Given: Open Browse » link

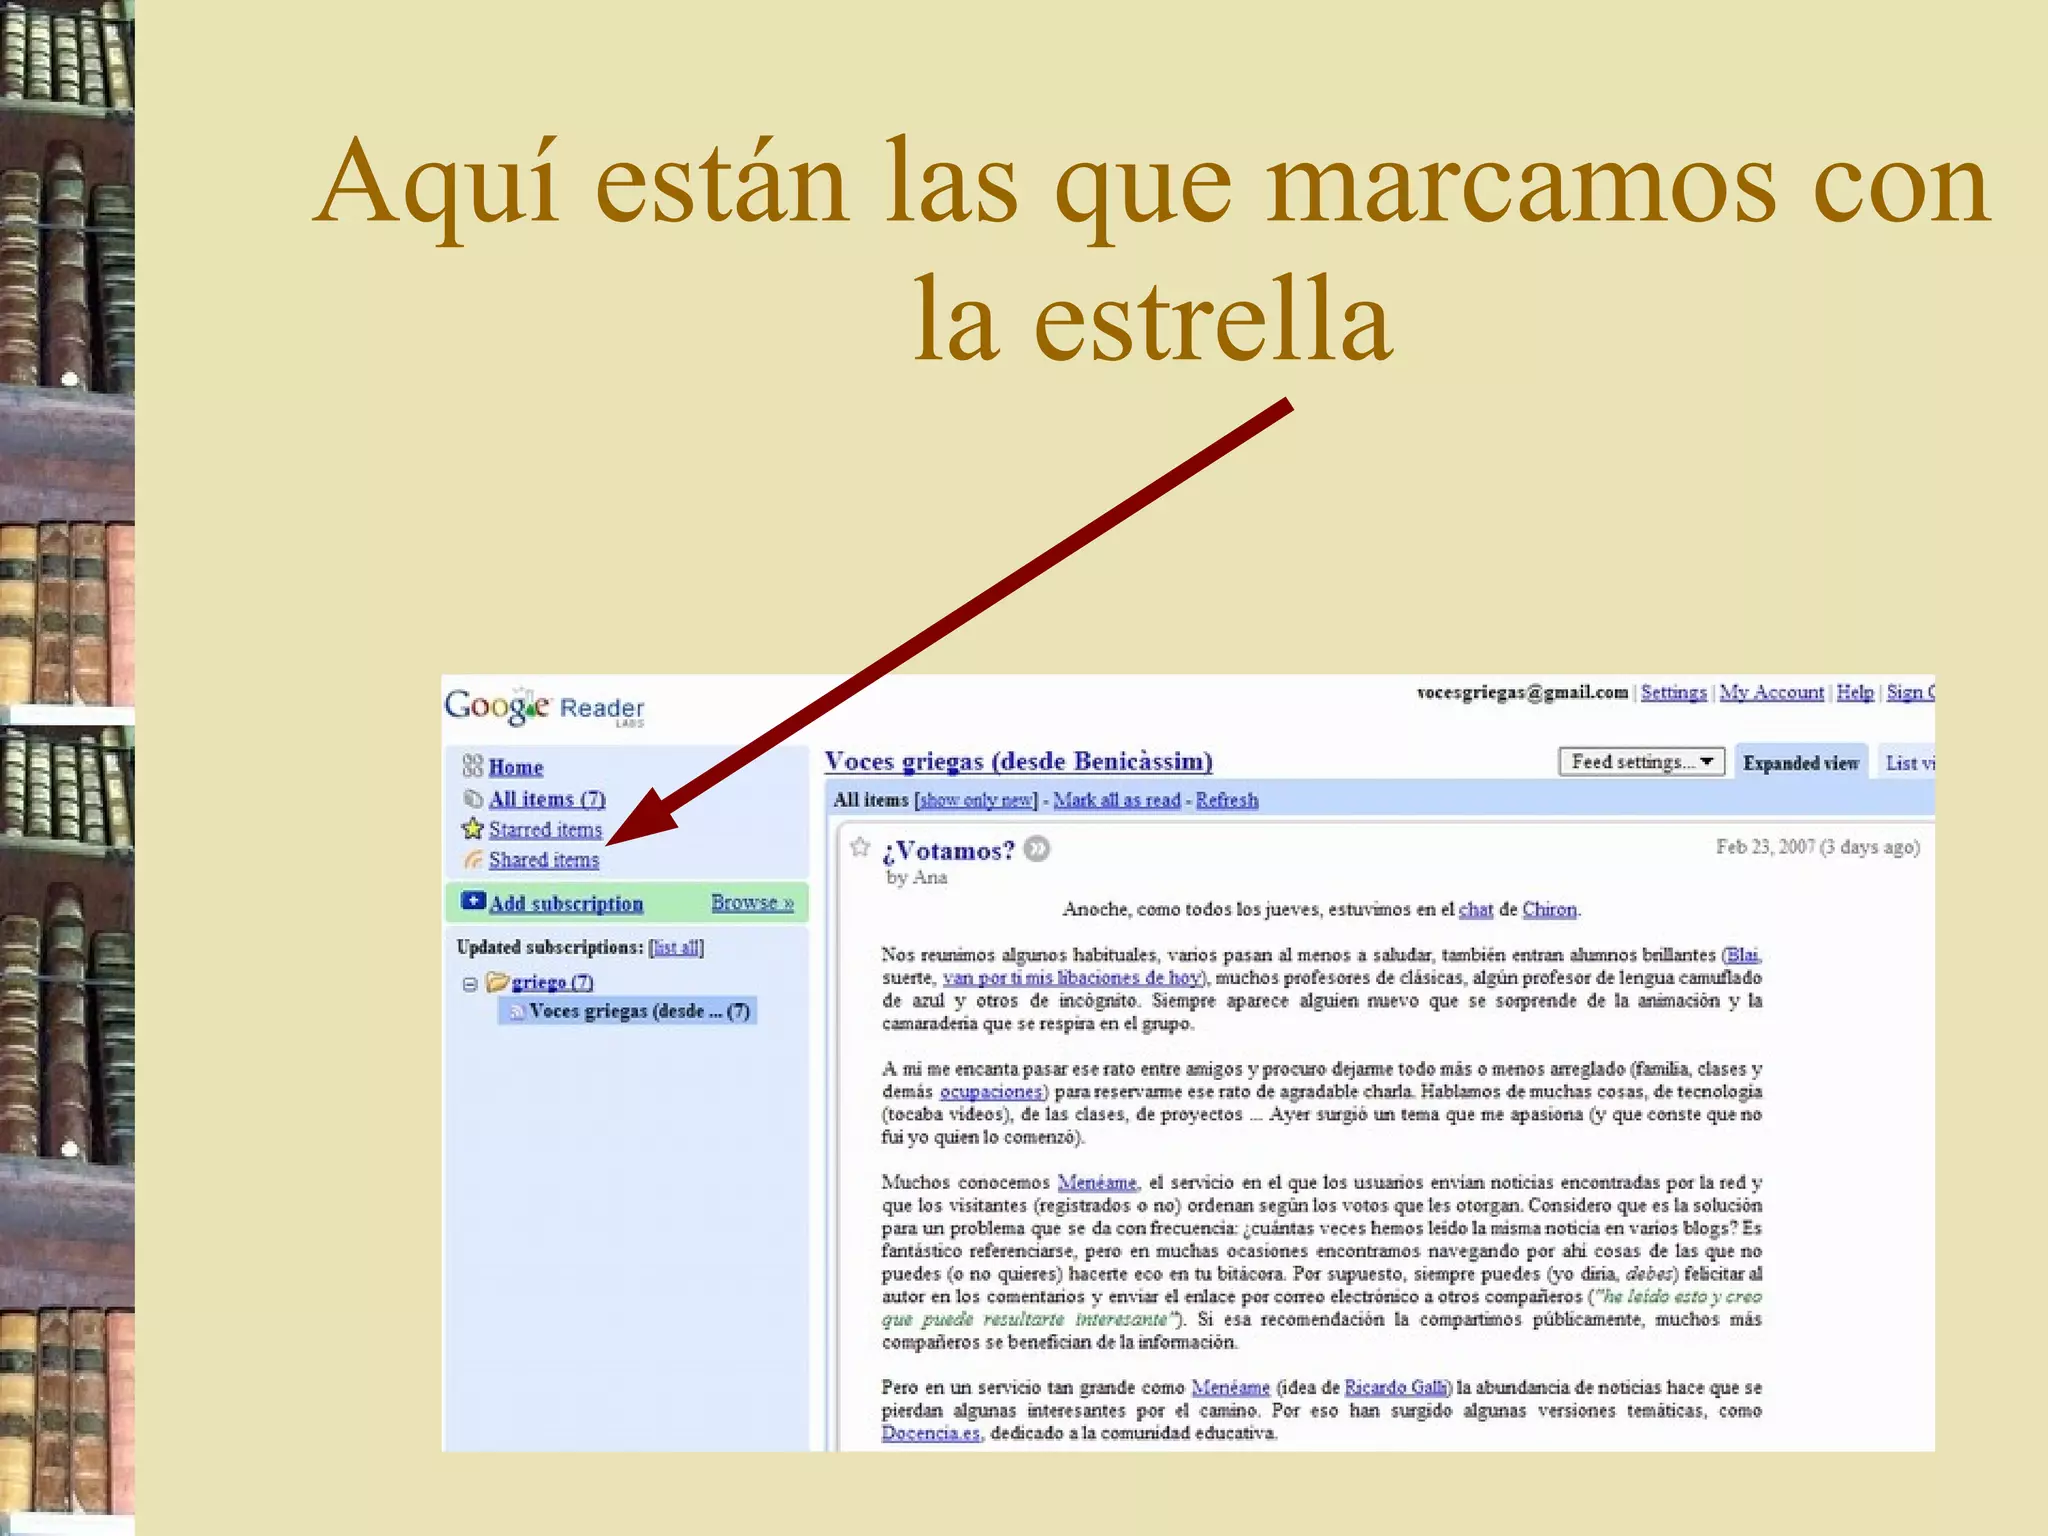Looking at the screenshot, I should [752, 902].
